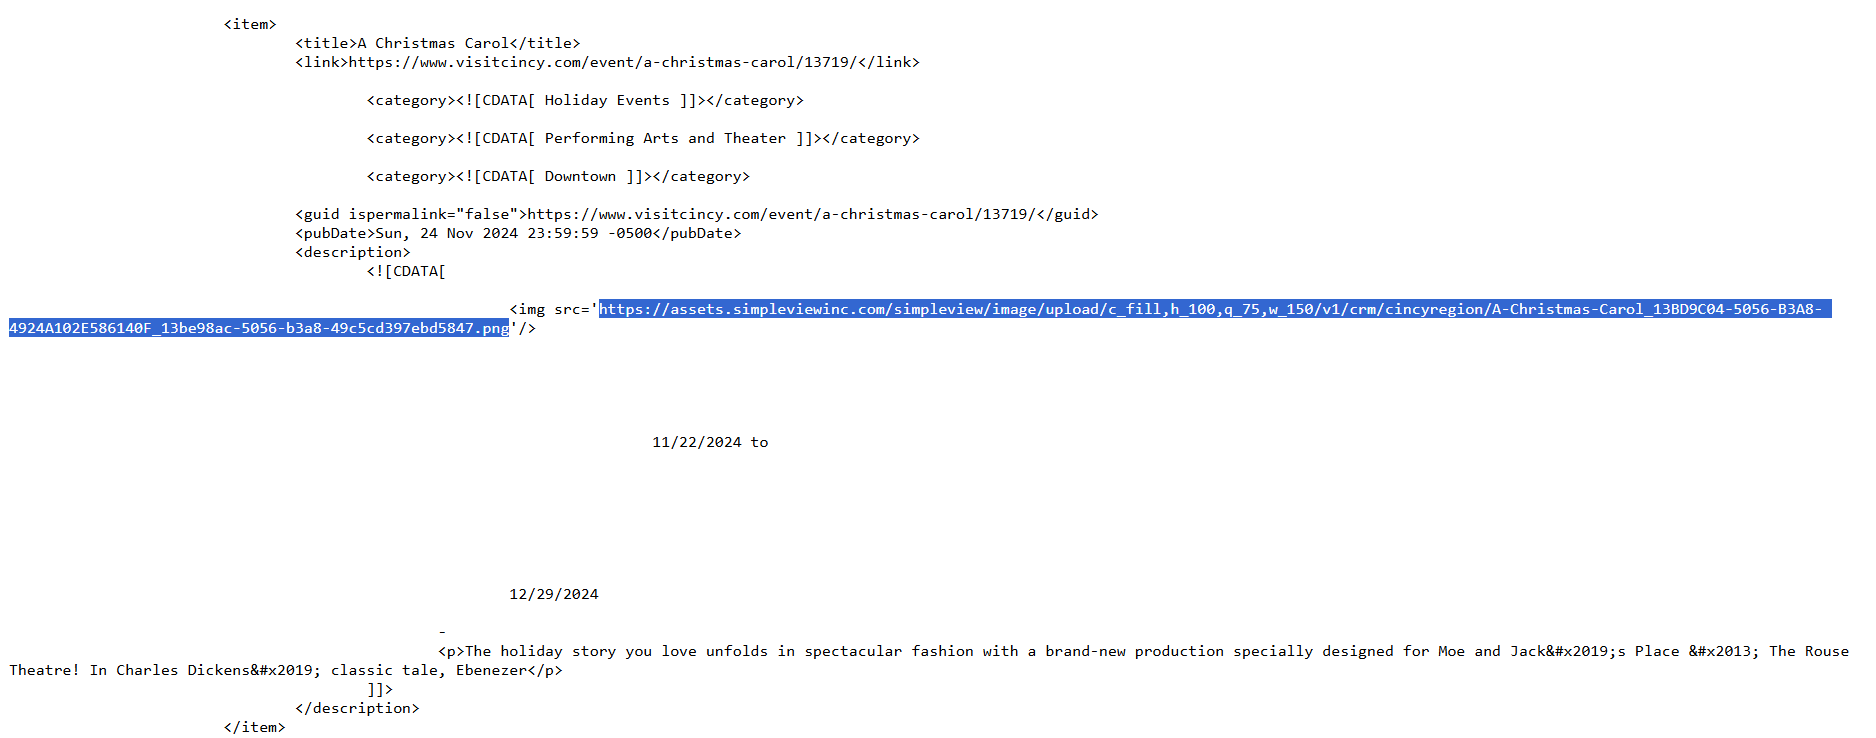The height and width of the screenshot is (738, 1876).
Task: Click the opening <item> tag
Action: tap(250, 24)
